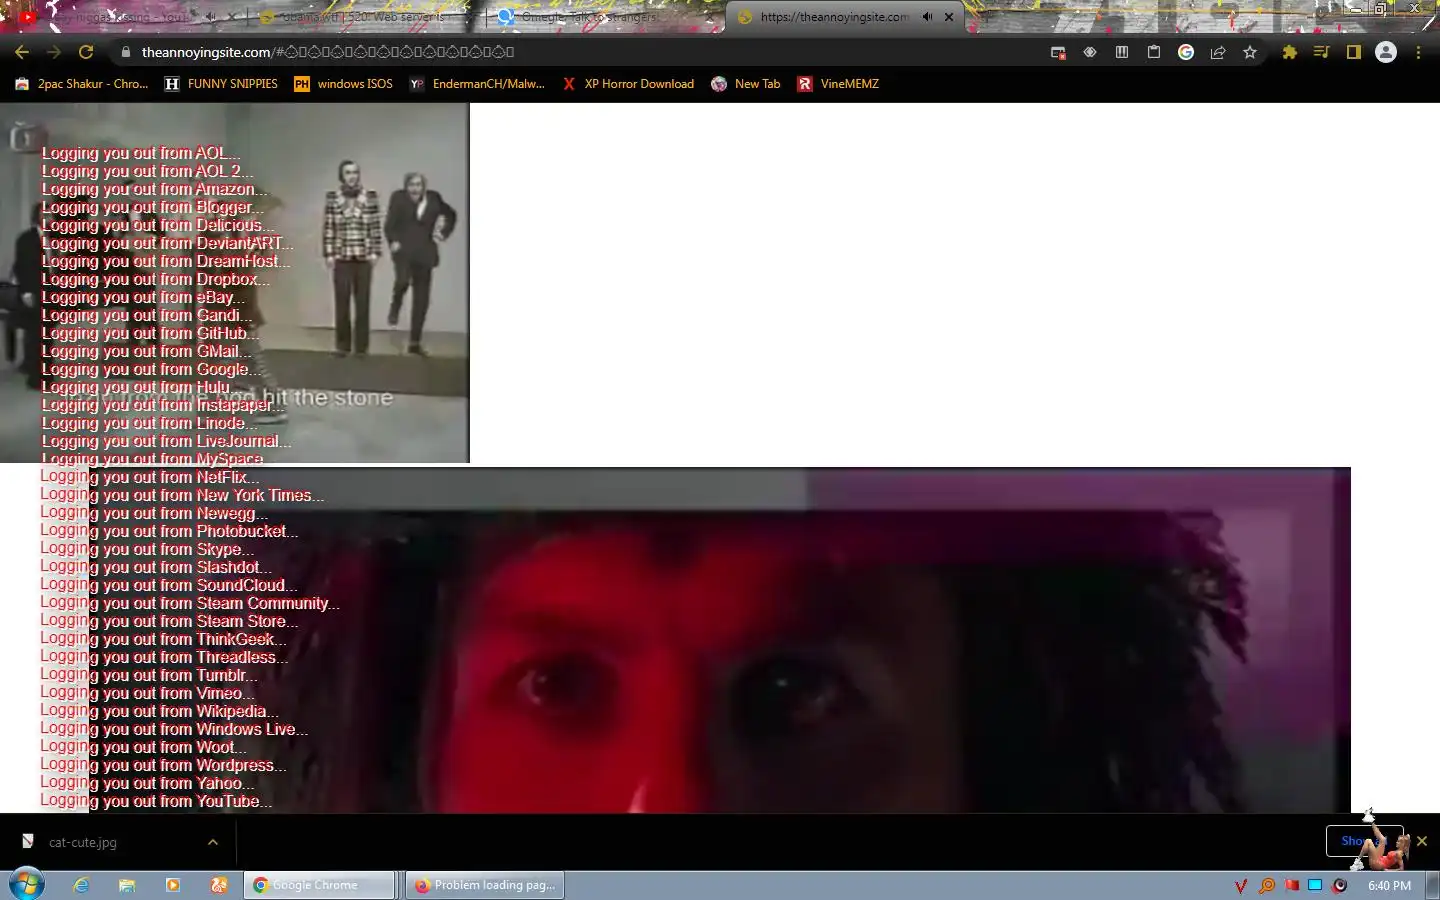Click 'Logging you out from DeviantART...' text
1440x900 pixels.
point(167,243)
